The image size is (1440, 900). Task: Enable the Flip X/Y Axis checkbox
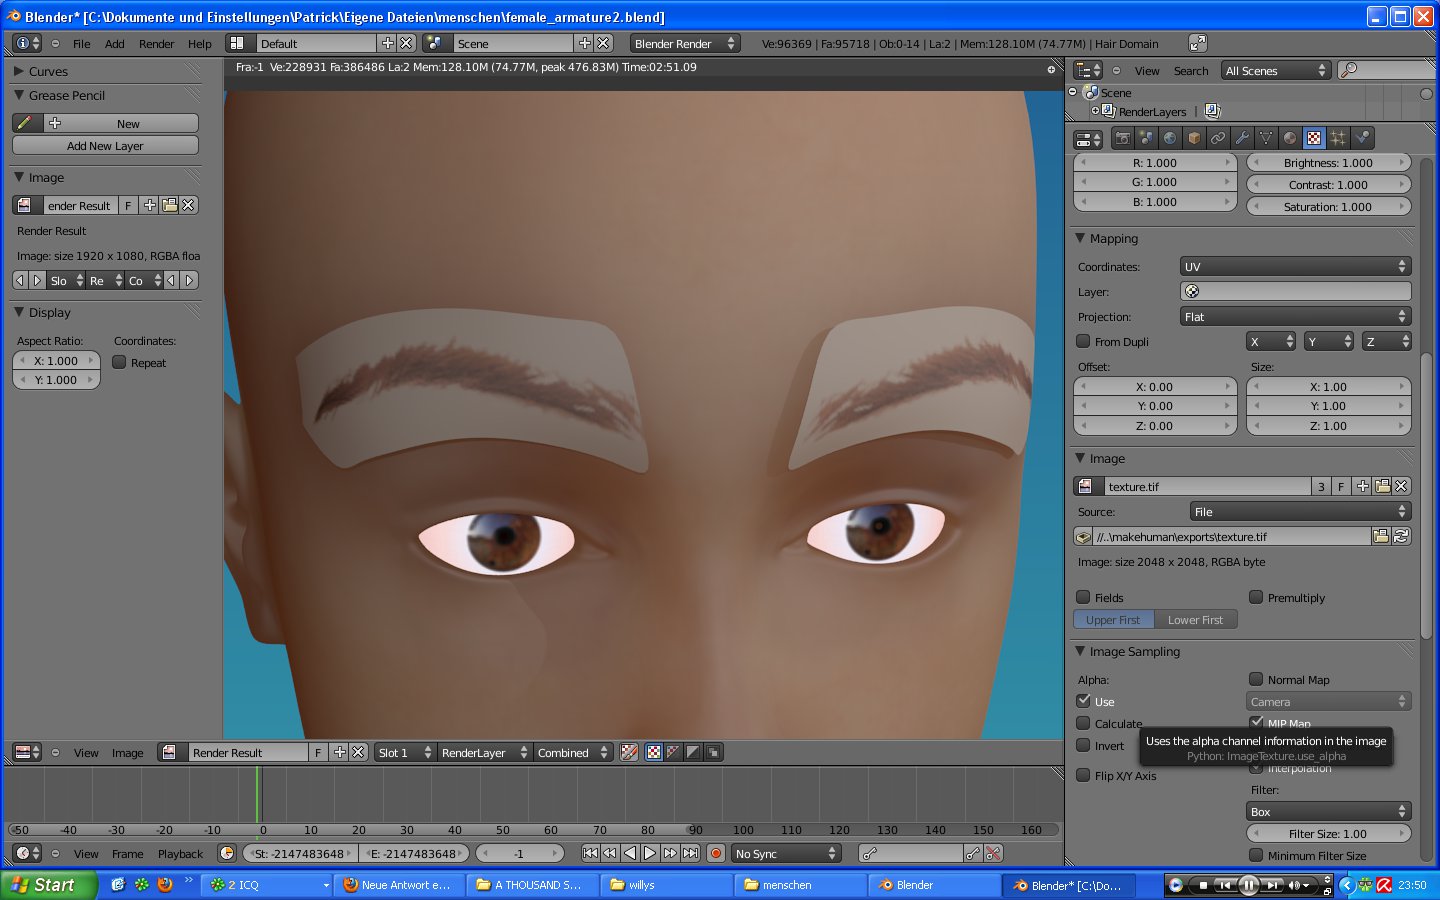coord(1083,775)
